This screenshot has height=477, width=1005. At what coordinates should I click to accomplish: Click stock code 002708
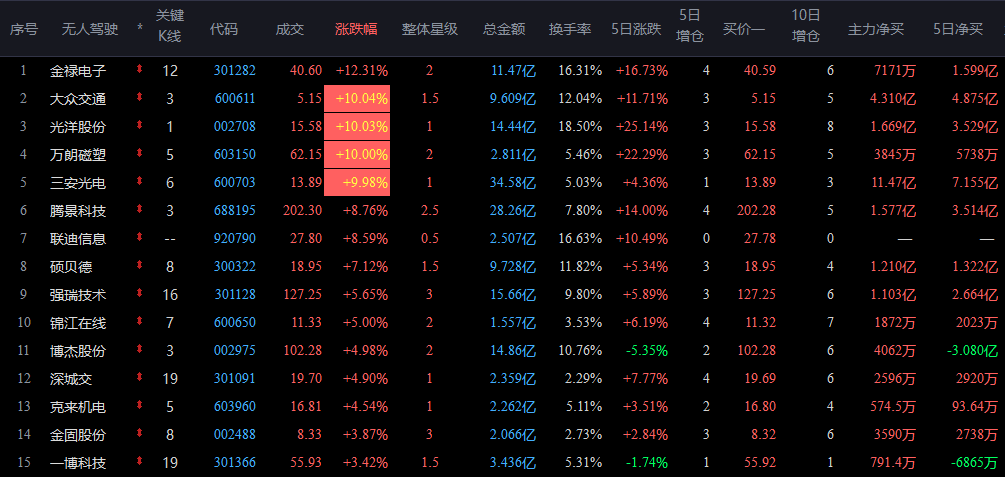point(235,127)
